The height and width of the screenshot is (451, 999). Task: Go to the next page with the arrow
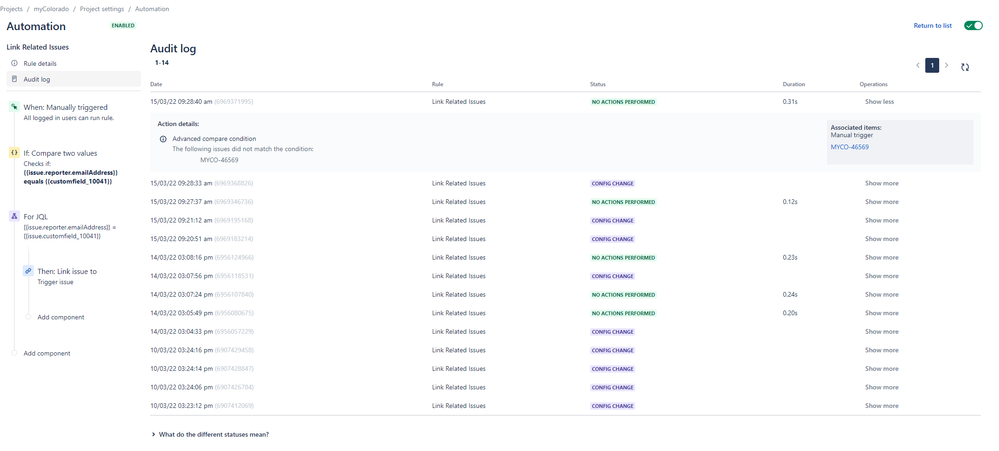coord(946,66)
